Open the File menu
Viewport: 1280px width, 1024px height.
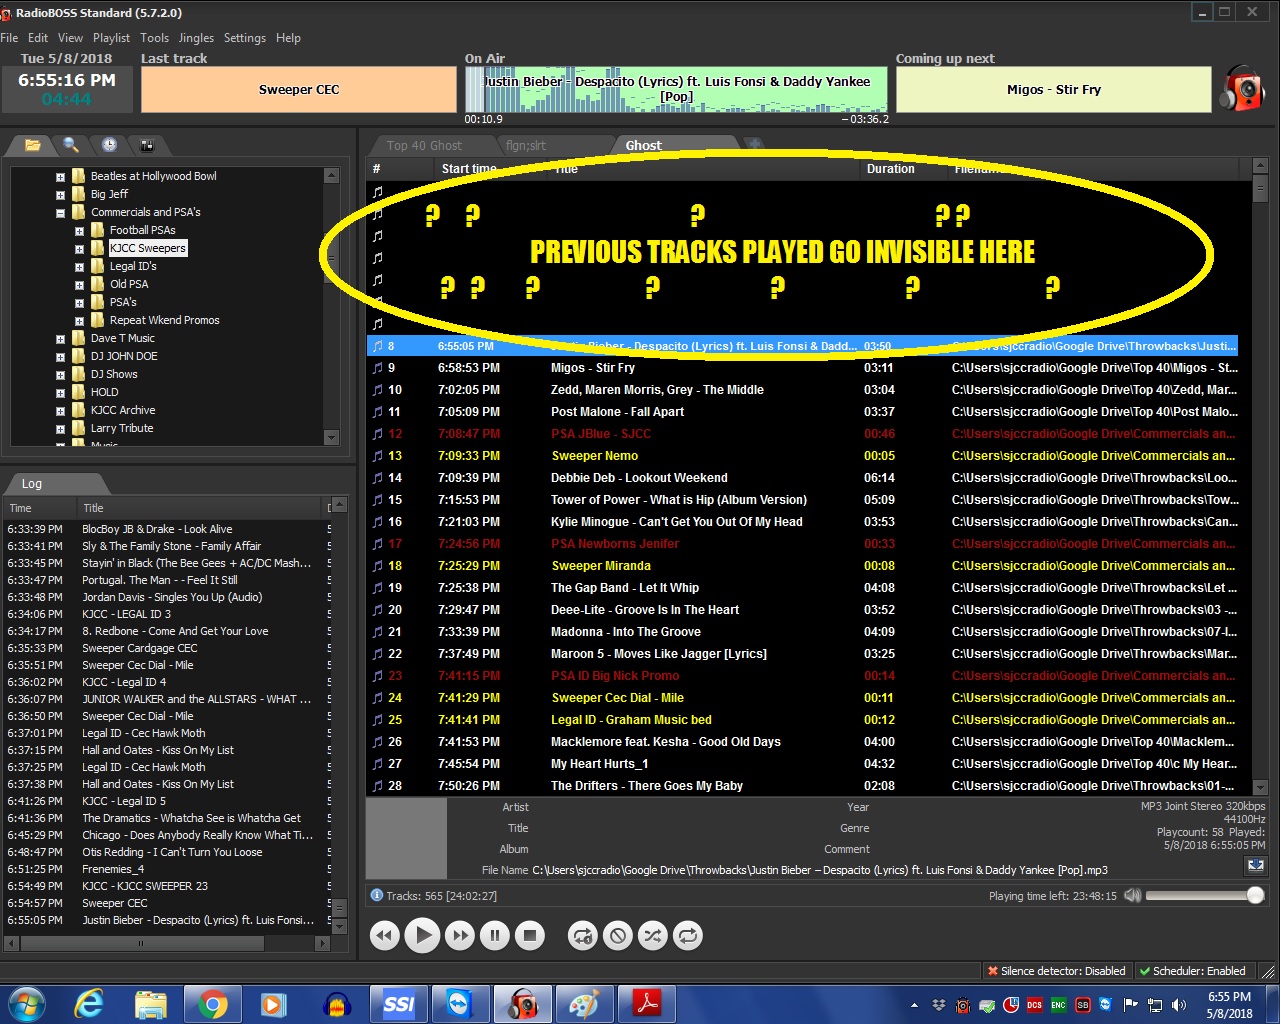click(9, 38)
